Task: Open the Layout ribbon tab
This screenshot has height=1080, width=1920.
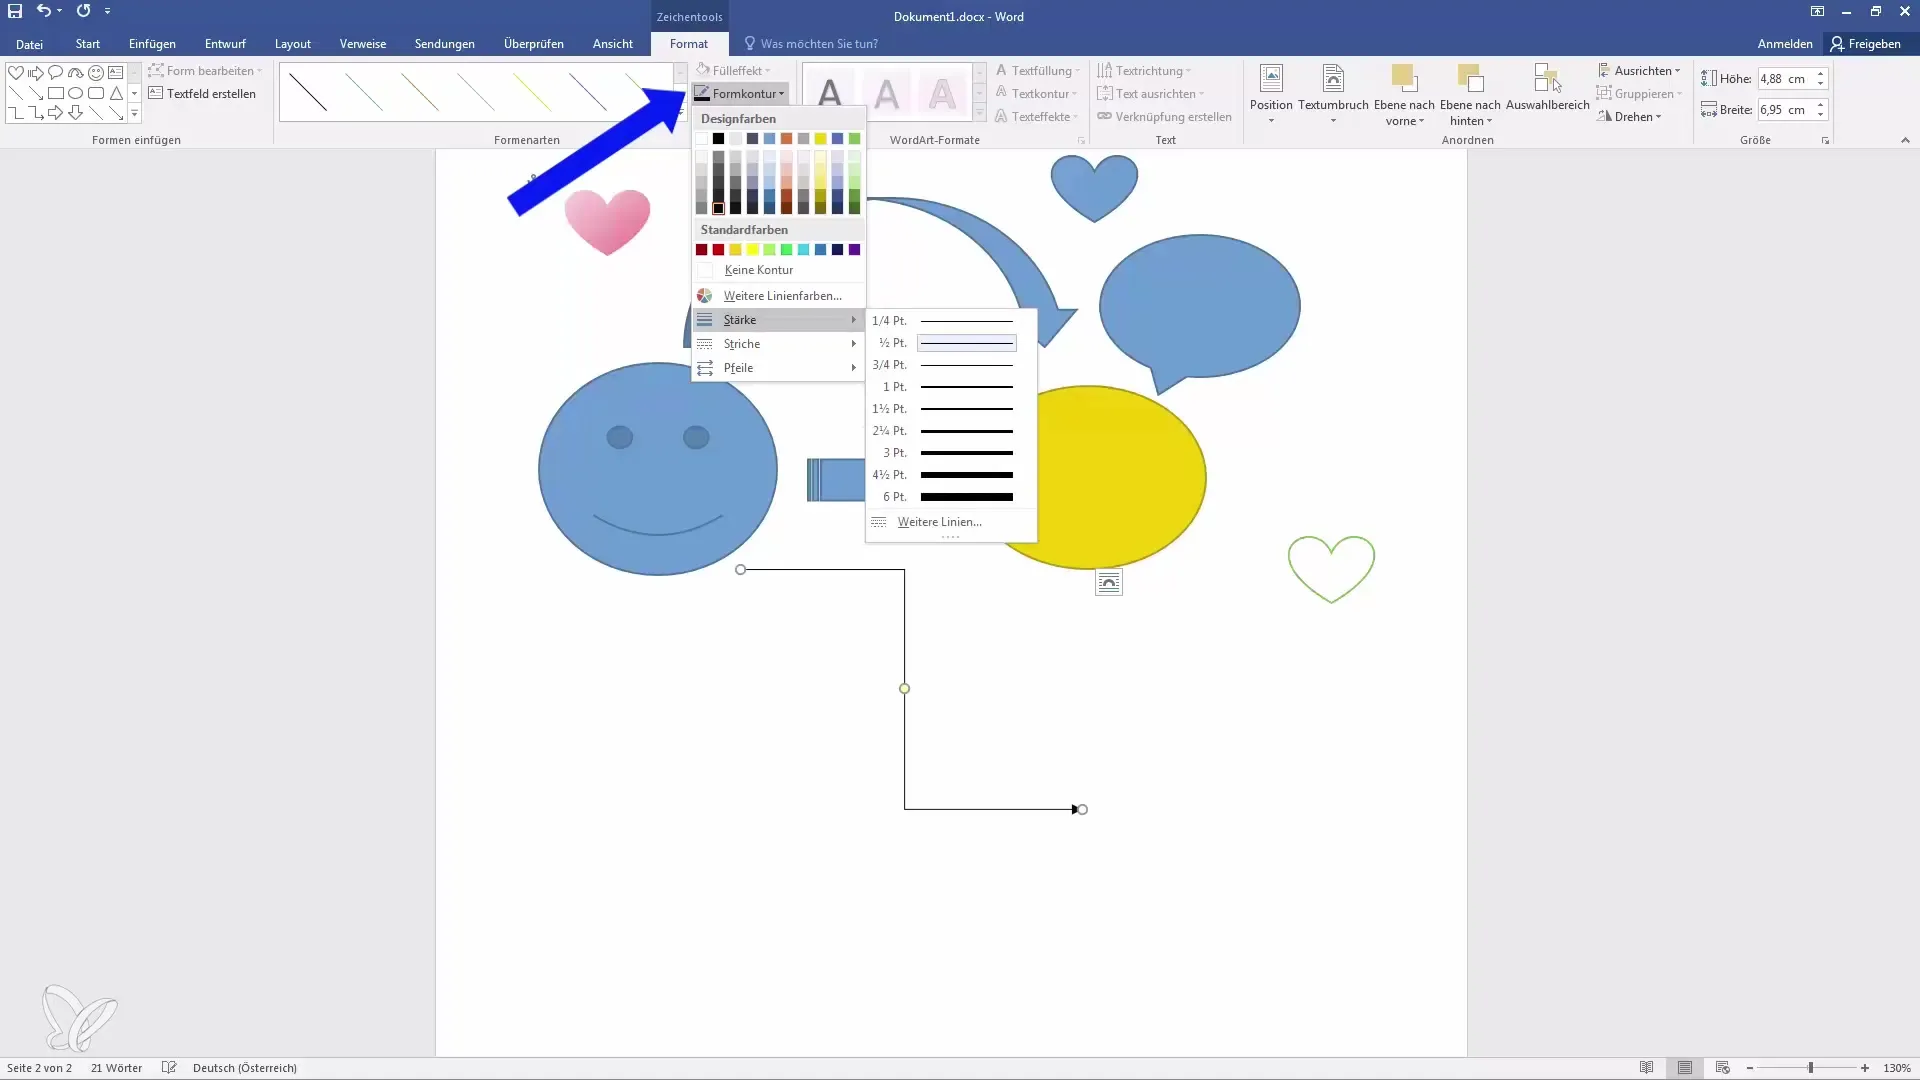Action: [x=293, y=44]
